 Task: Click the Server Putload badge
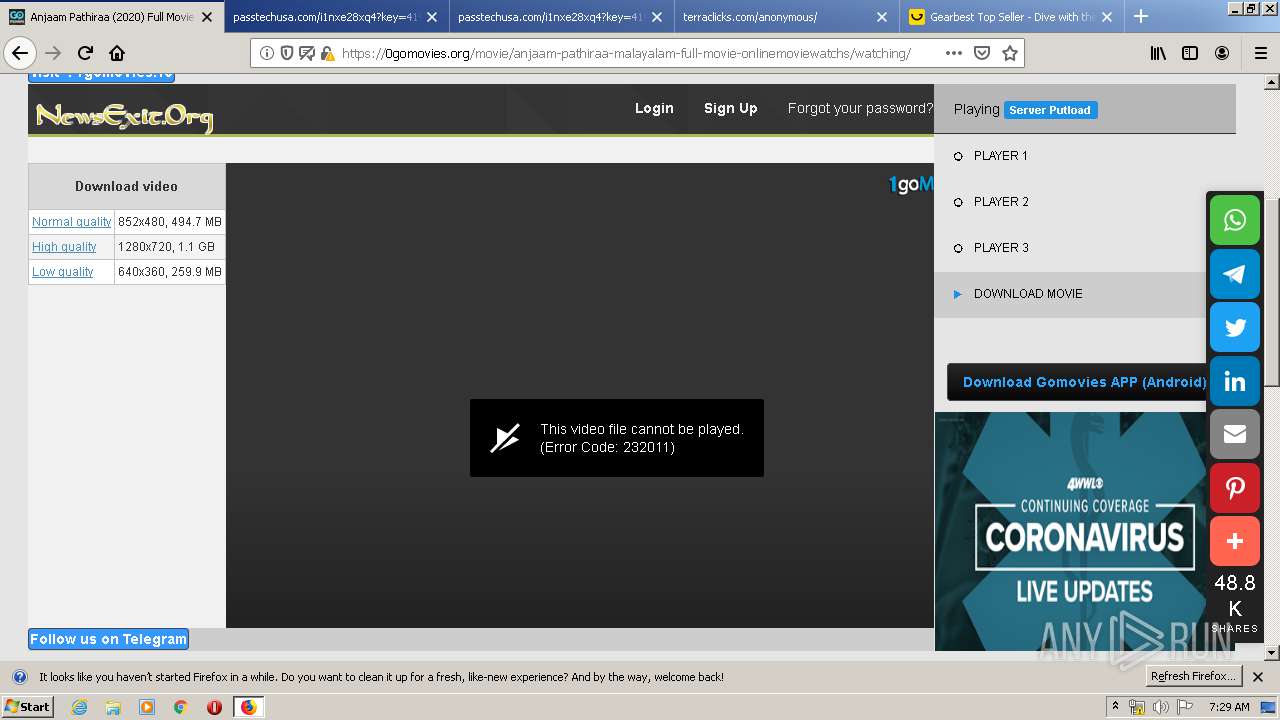[x=1050, y=110]
